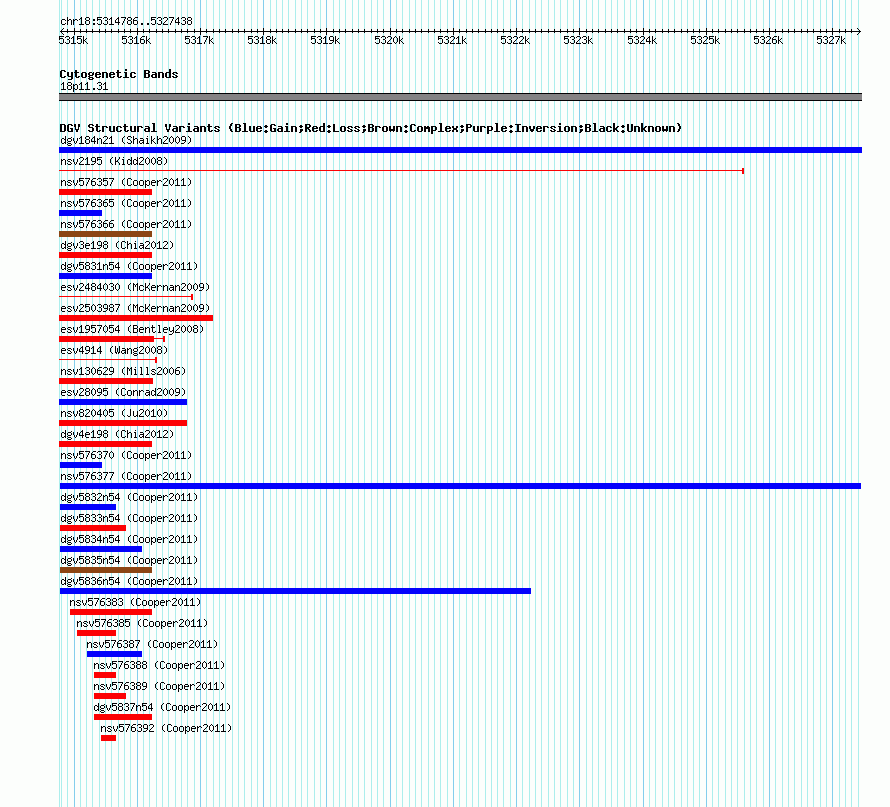Click the nsv576370 variant label
890x807 pixels.
[x=126, y=455]
